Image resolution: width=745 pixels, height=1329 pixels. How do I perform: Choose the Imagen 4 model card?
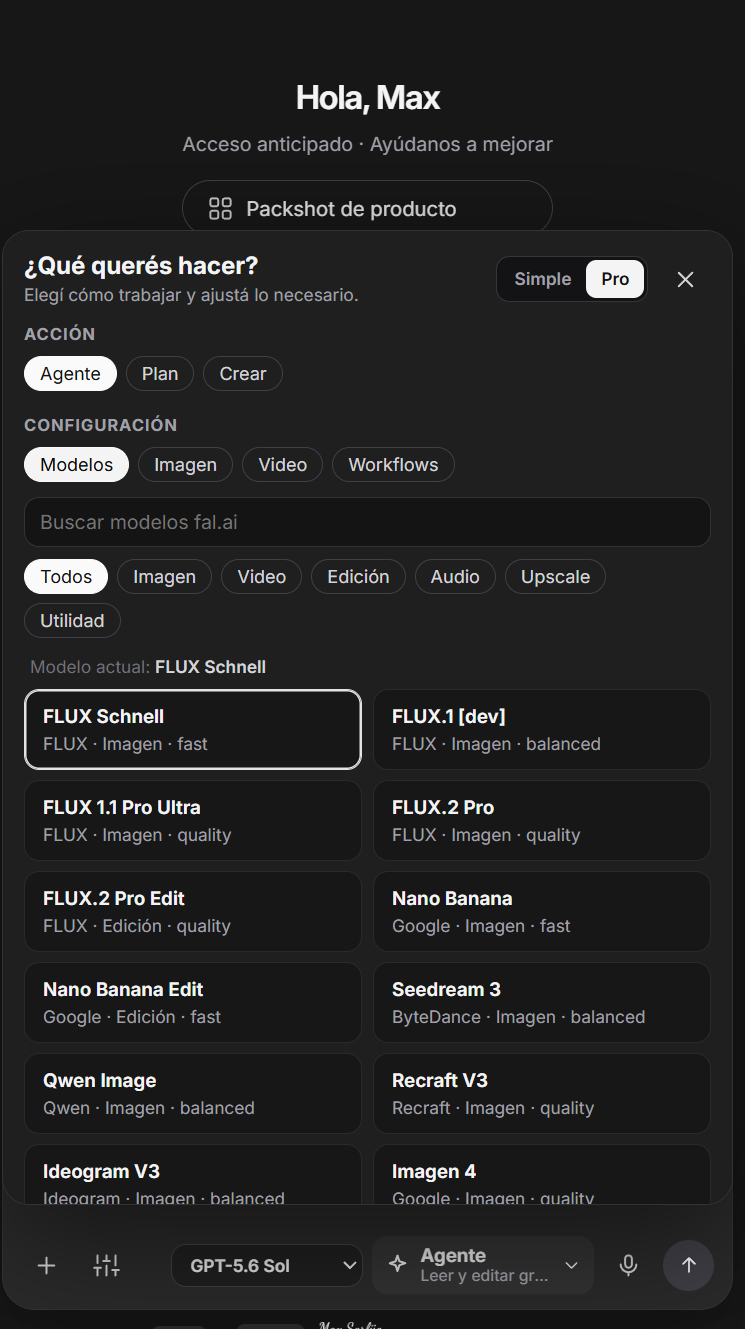tap(542, 1175)
